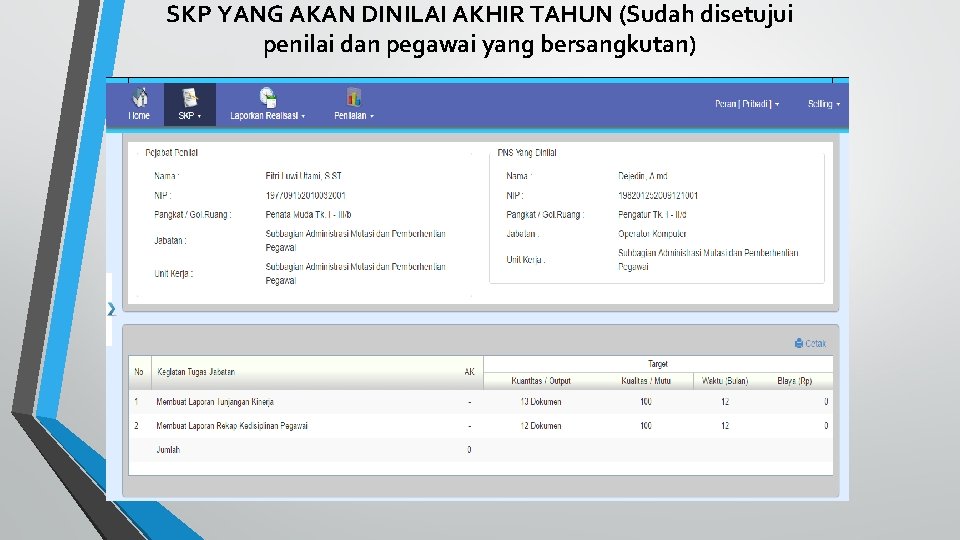Click the Target group header
Screen dimensions: 960x540
click(x=658, y=364)
